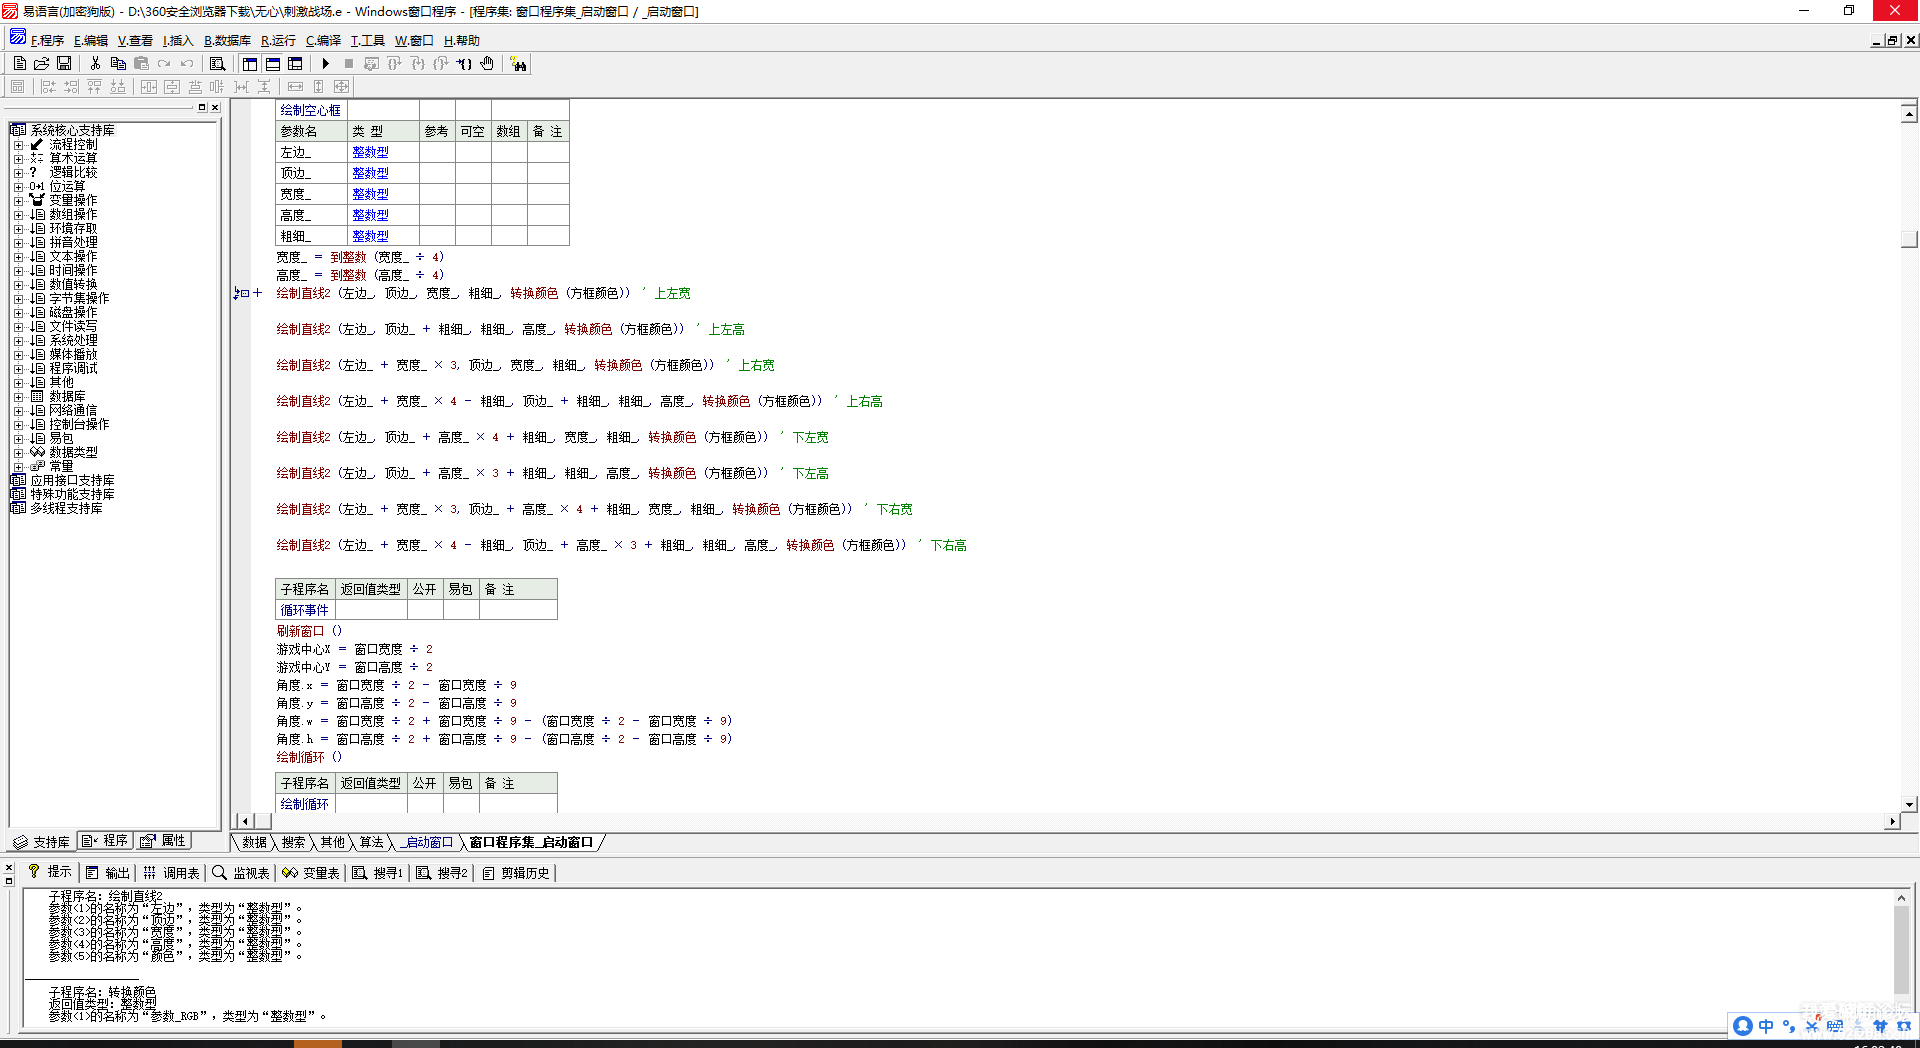Click the code editor vertical scrollbar thumb
This screenshot has width=1920, height=1048.
1909,239
